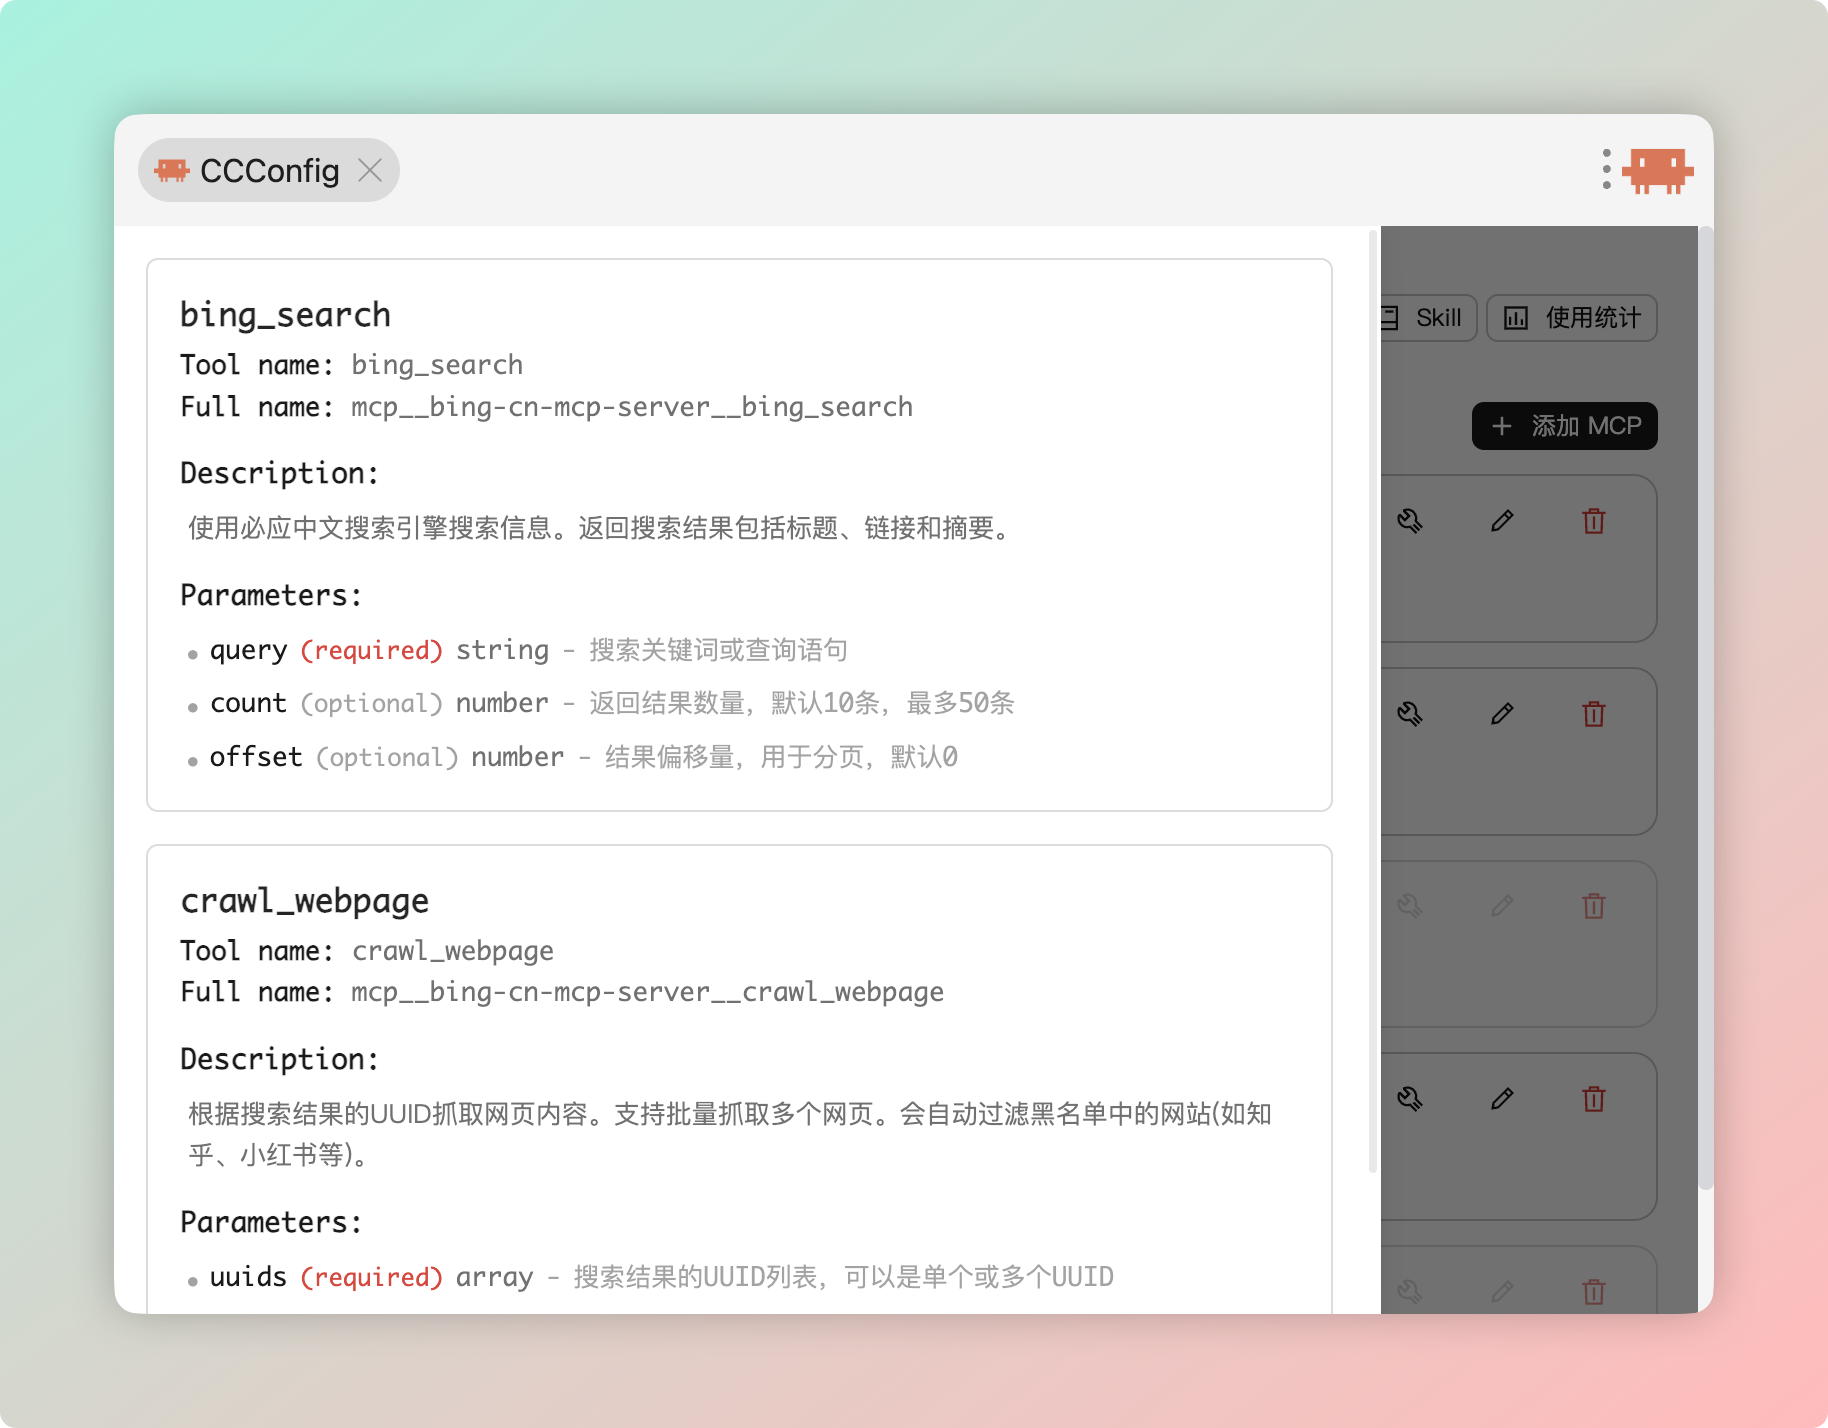This screenshot has height=1428, width=1828.
Task: Click the CCConfig tab robot icon
Action: (x=172, y=170)
